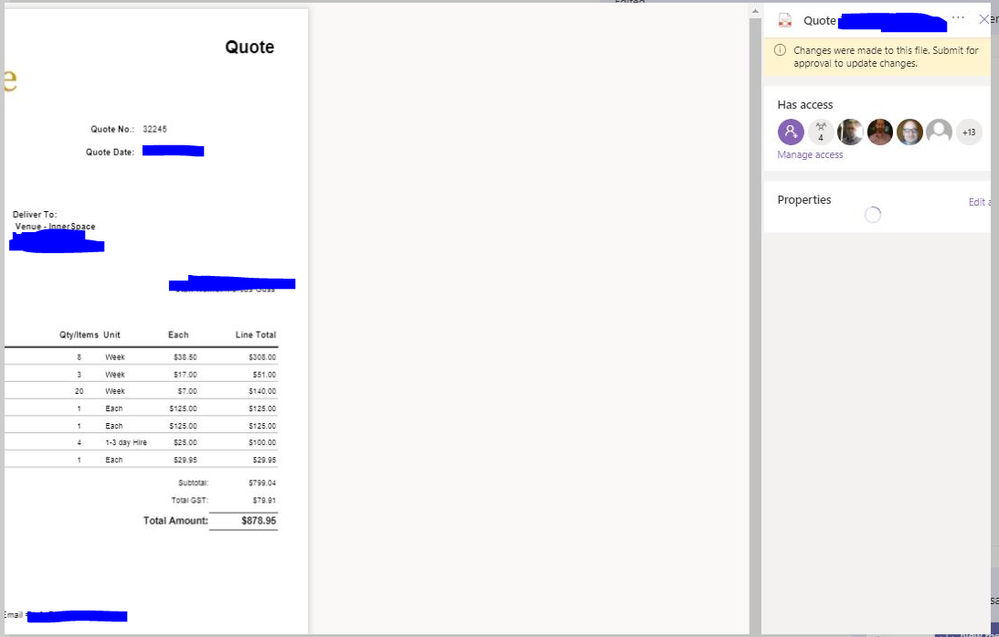Click the Has access heading

tap(805, 105)
